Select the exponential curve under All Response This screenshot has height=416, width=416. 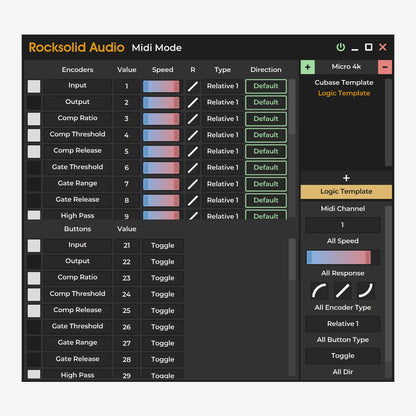coord(366,290)
